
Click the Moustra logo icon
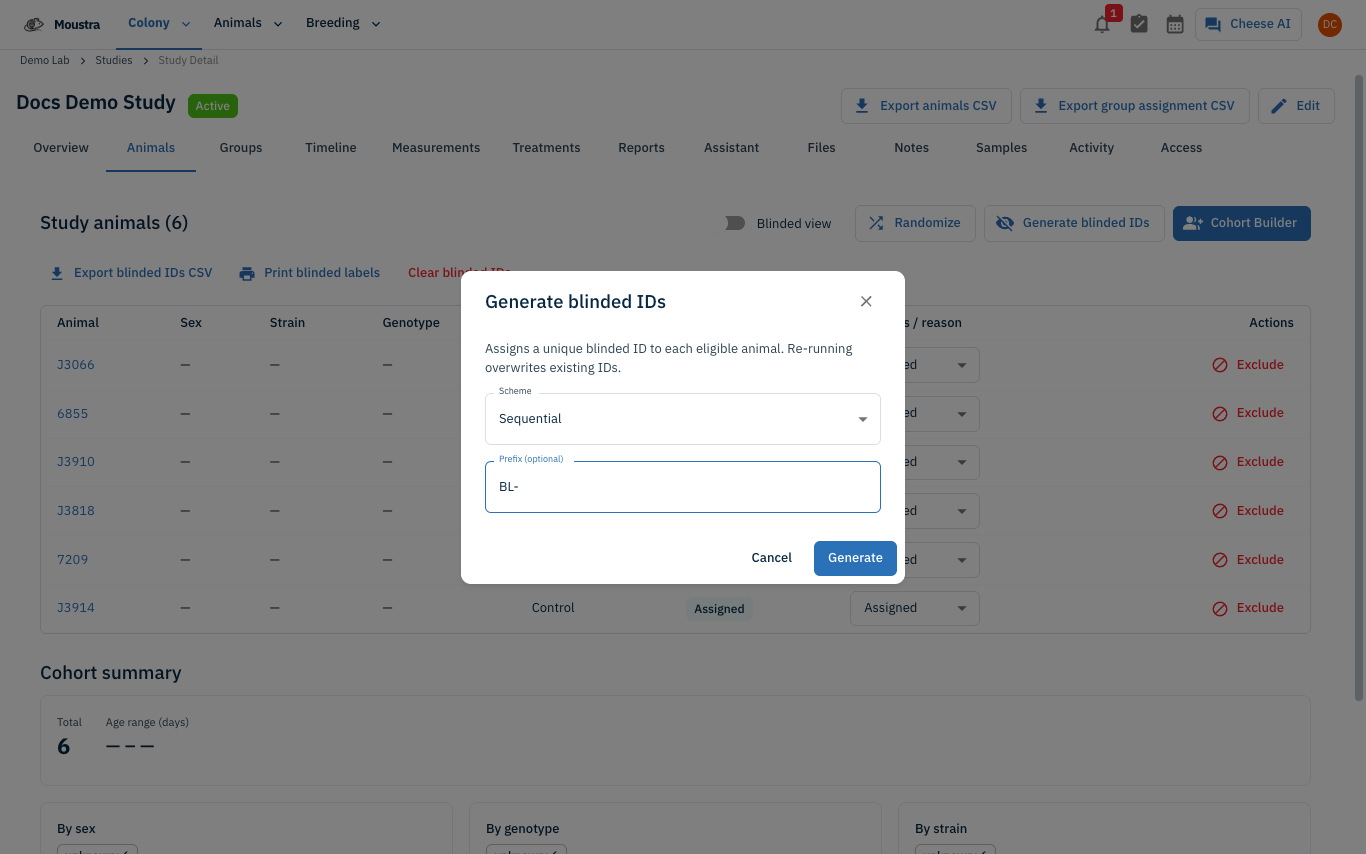[x=34, y=24]
